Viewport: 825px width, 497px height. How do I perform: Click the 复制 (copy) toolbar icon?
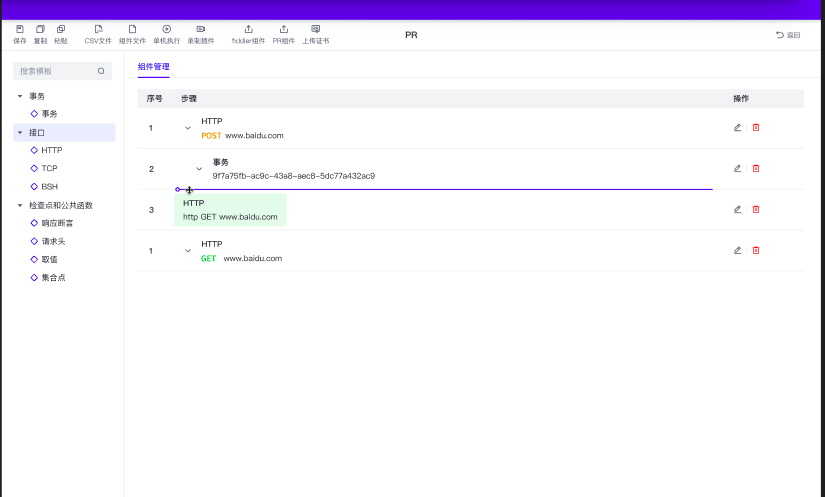[40, 30]
